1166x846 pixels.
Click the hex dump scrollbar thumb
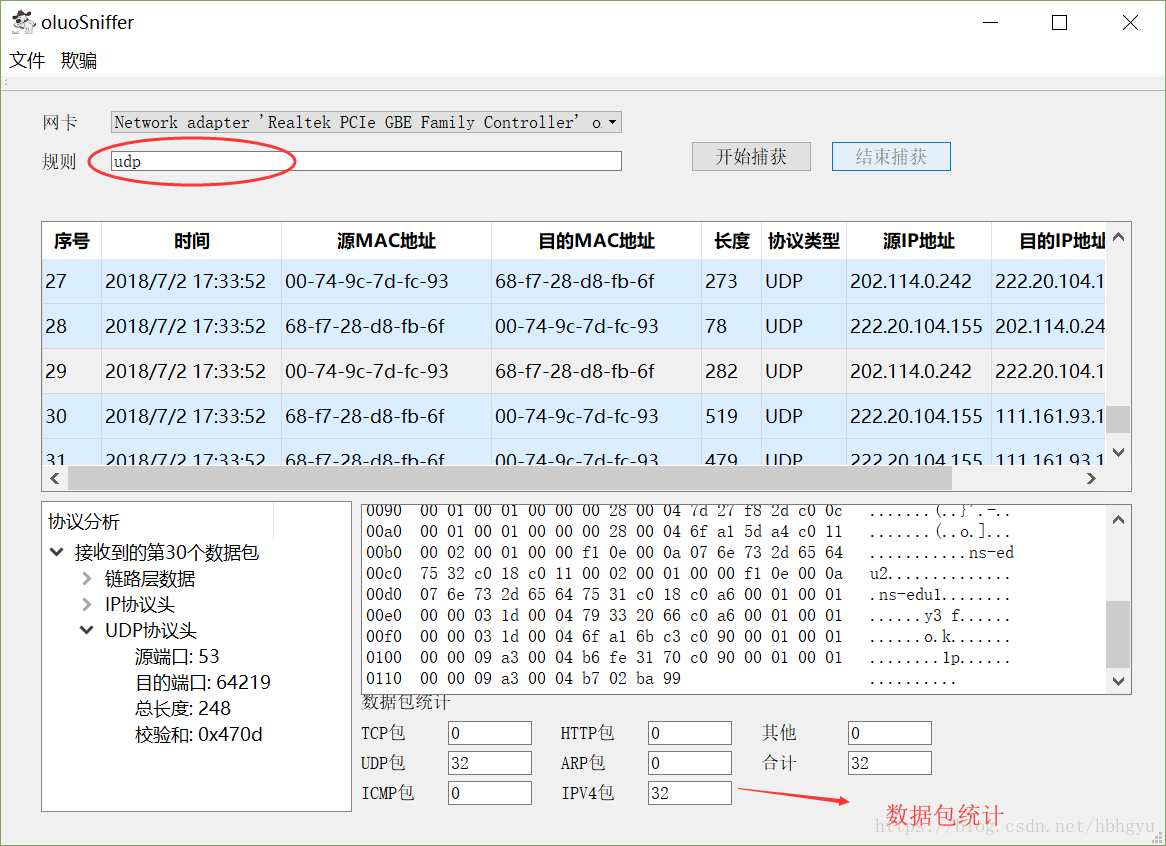pos(1118,634)
